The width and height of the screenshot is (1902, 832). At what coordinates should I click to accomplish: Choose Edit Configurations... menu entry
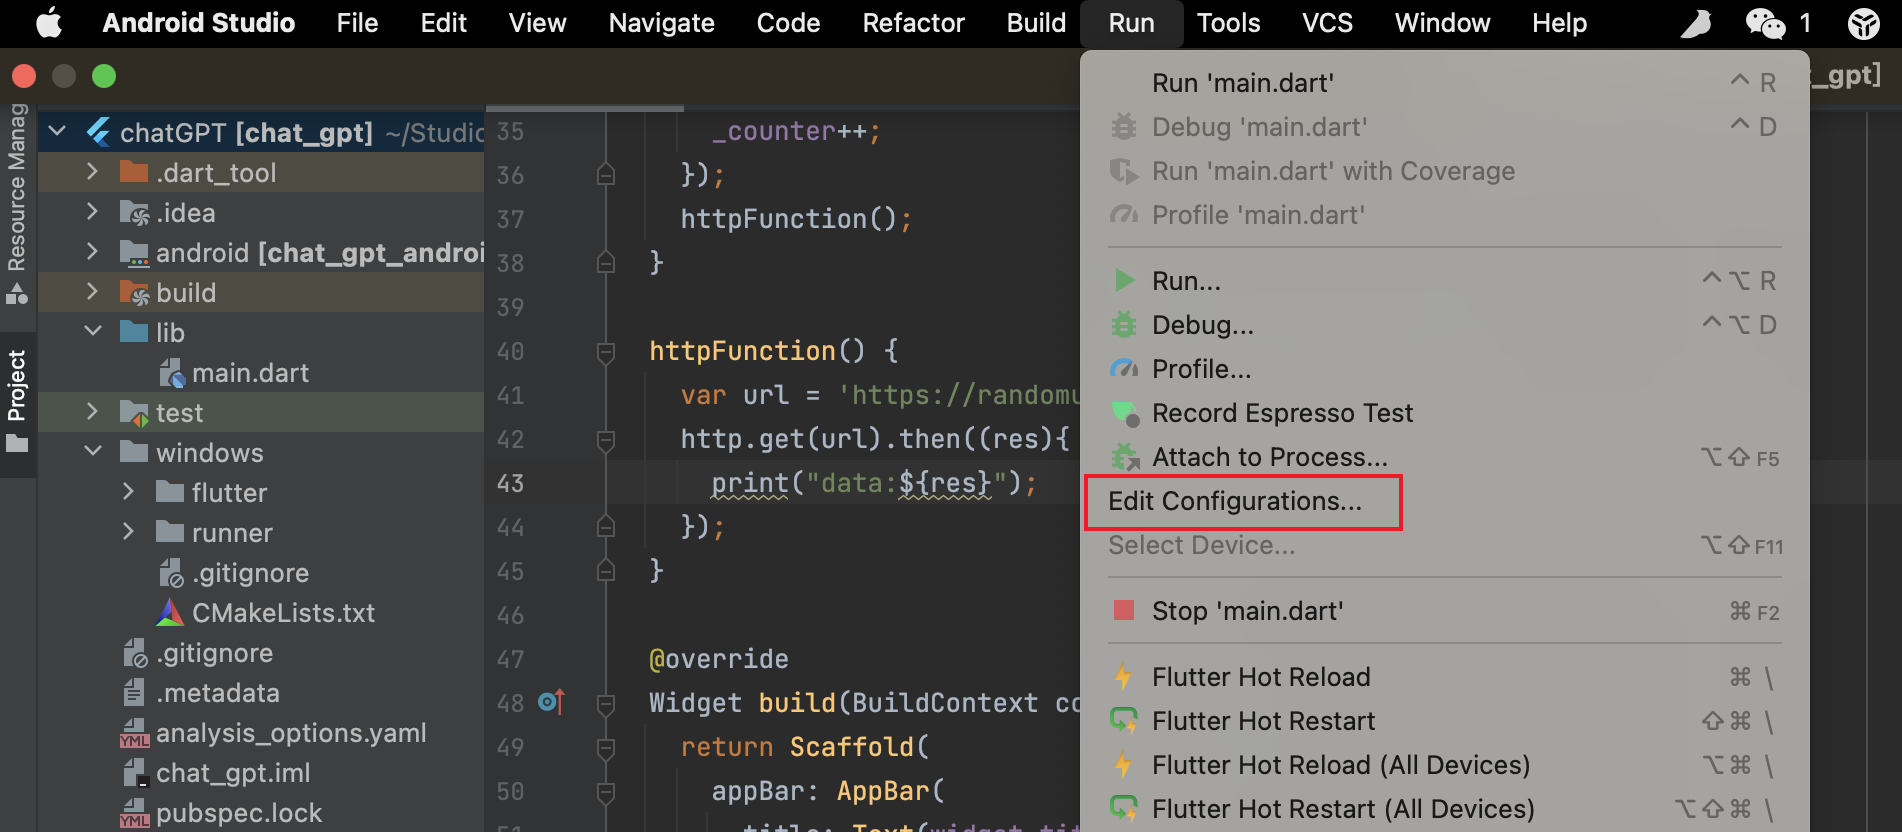coord(1444,501)
